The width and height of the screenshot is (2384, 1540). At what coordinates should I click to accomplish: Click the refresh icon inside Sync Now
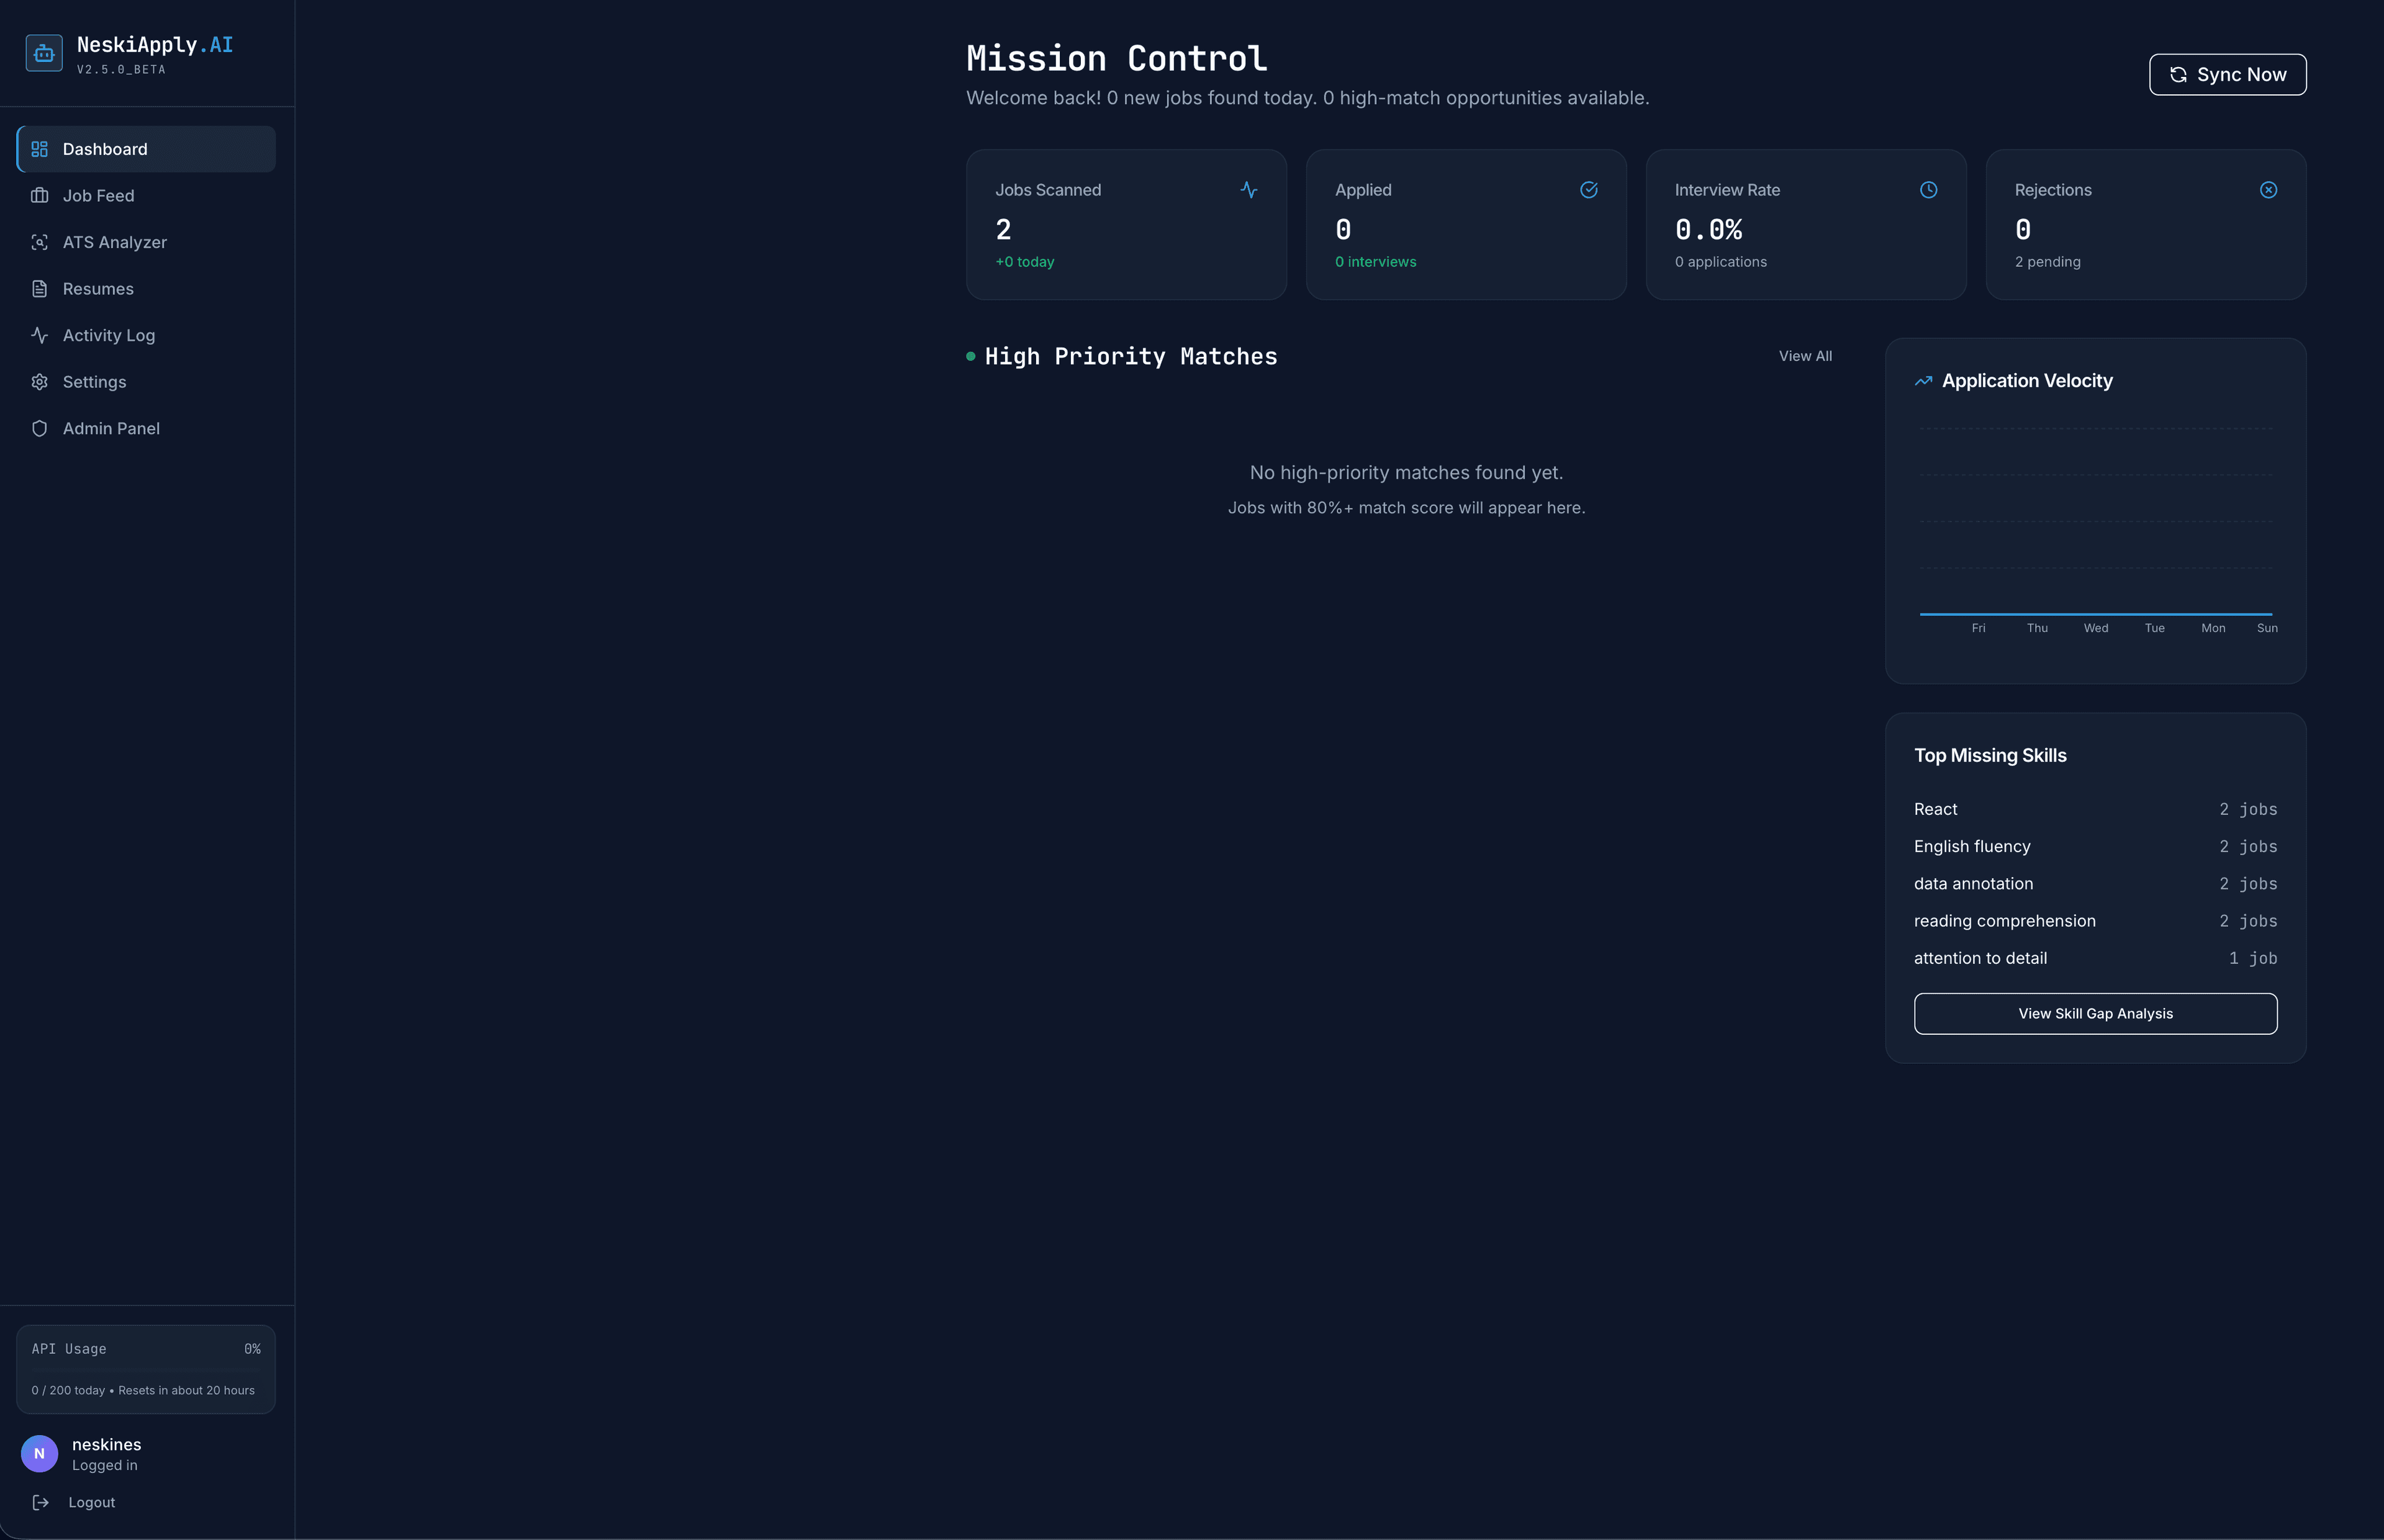(x=2180, y=74)
